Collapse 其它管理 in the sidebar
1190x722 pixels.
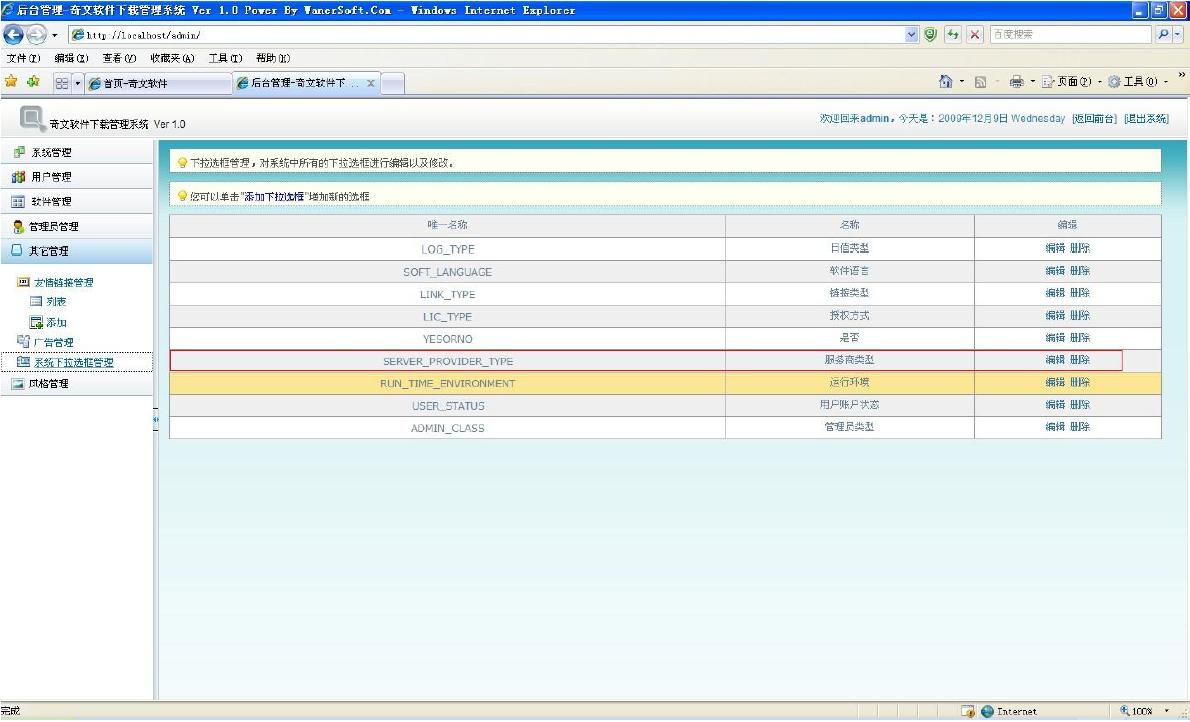tap(77, 251)
